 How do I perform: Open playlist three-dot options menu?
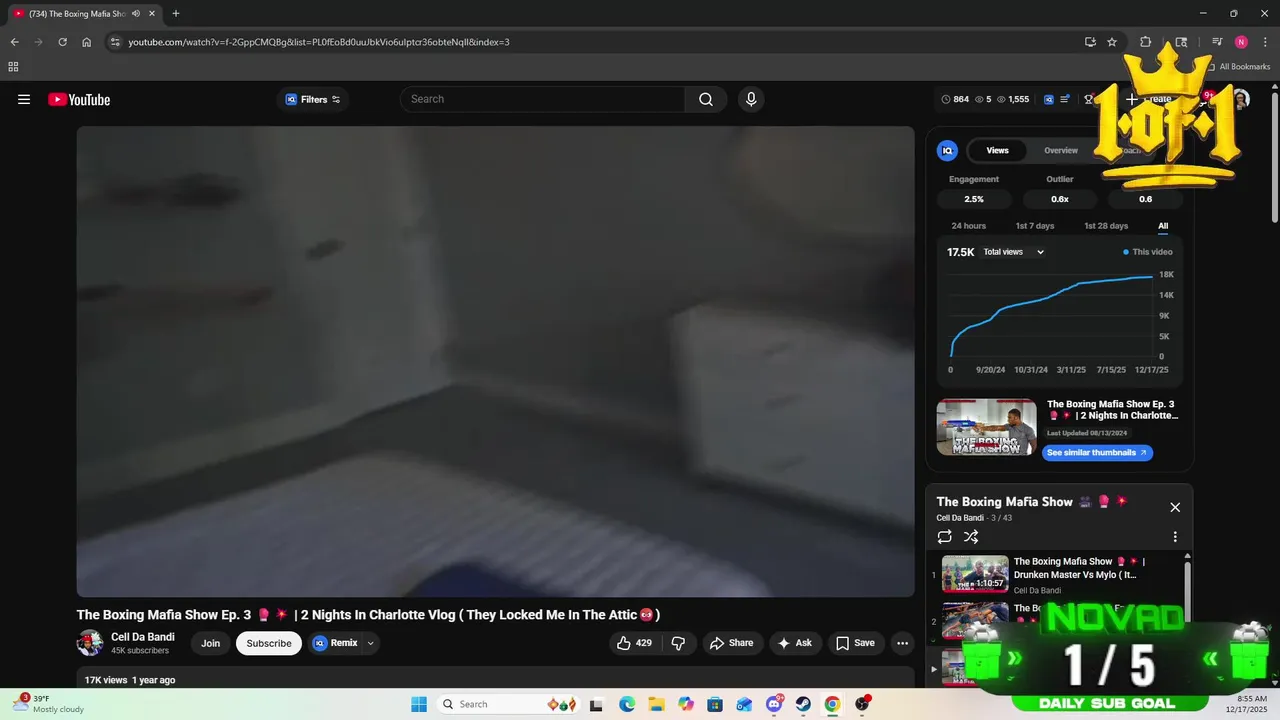click(1175, 537)
